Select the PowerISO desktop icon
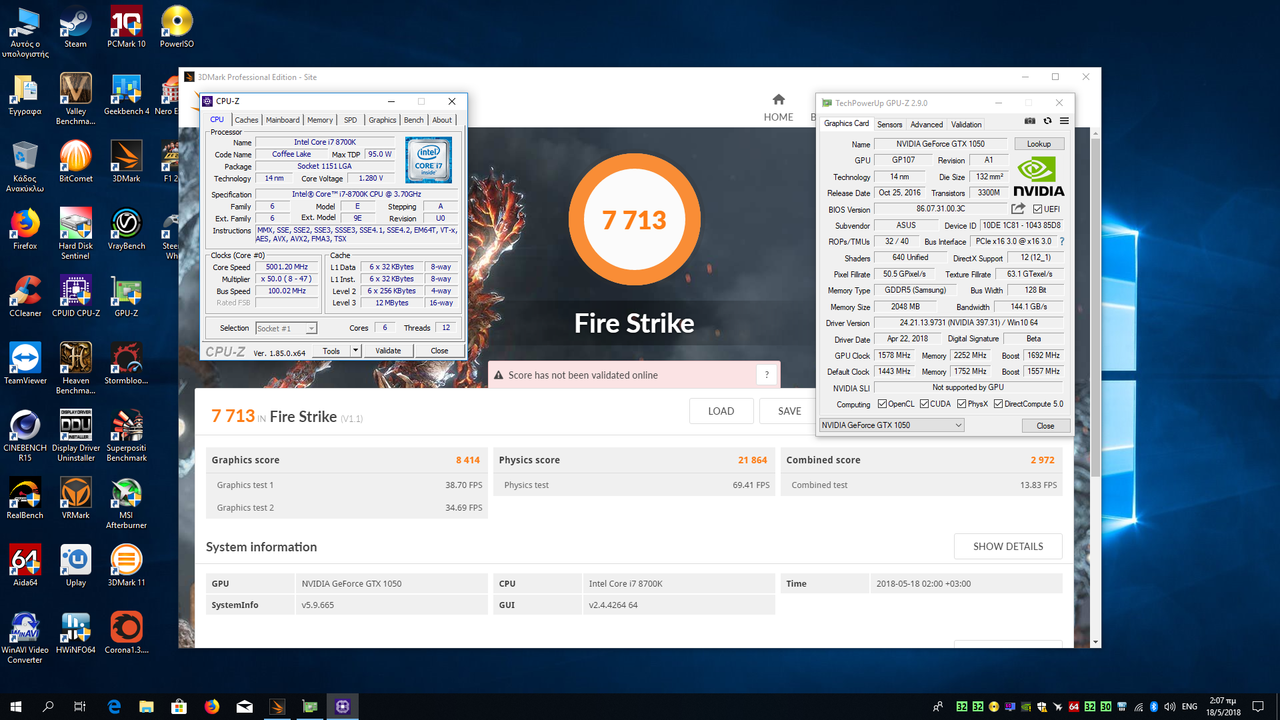Screen dimensions: 1280x720 tap(177, 27)
